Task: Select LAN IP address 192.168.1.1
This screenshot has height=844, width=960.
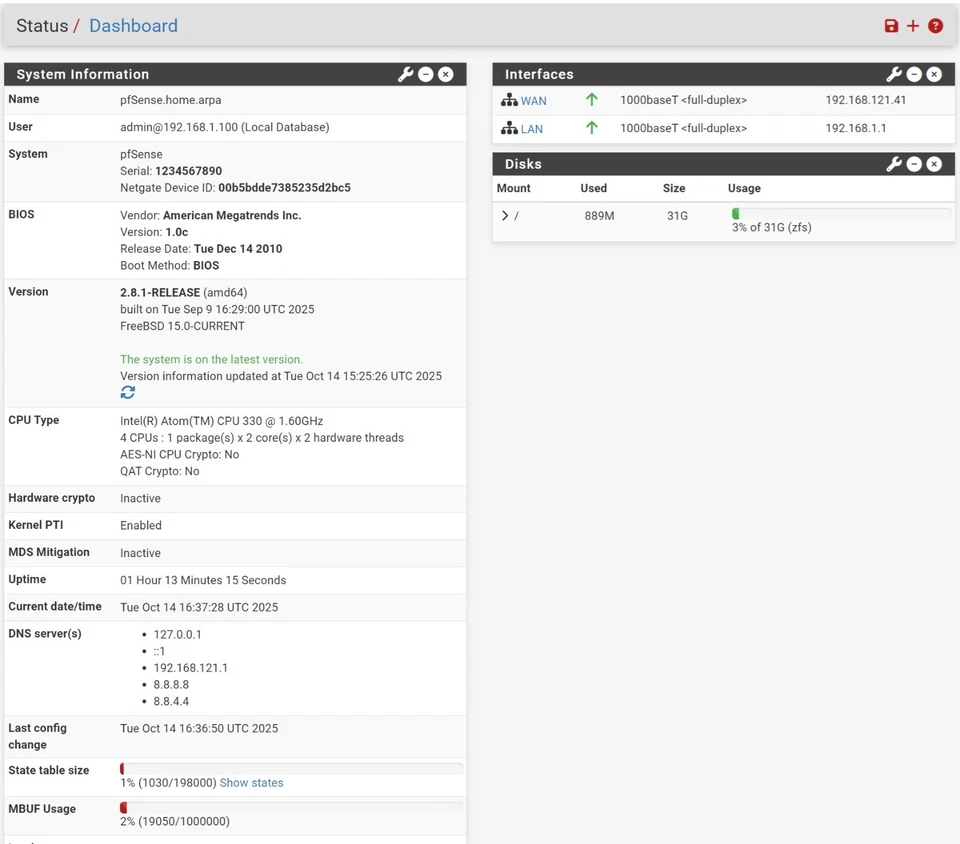Action: [856, 128]
